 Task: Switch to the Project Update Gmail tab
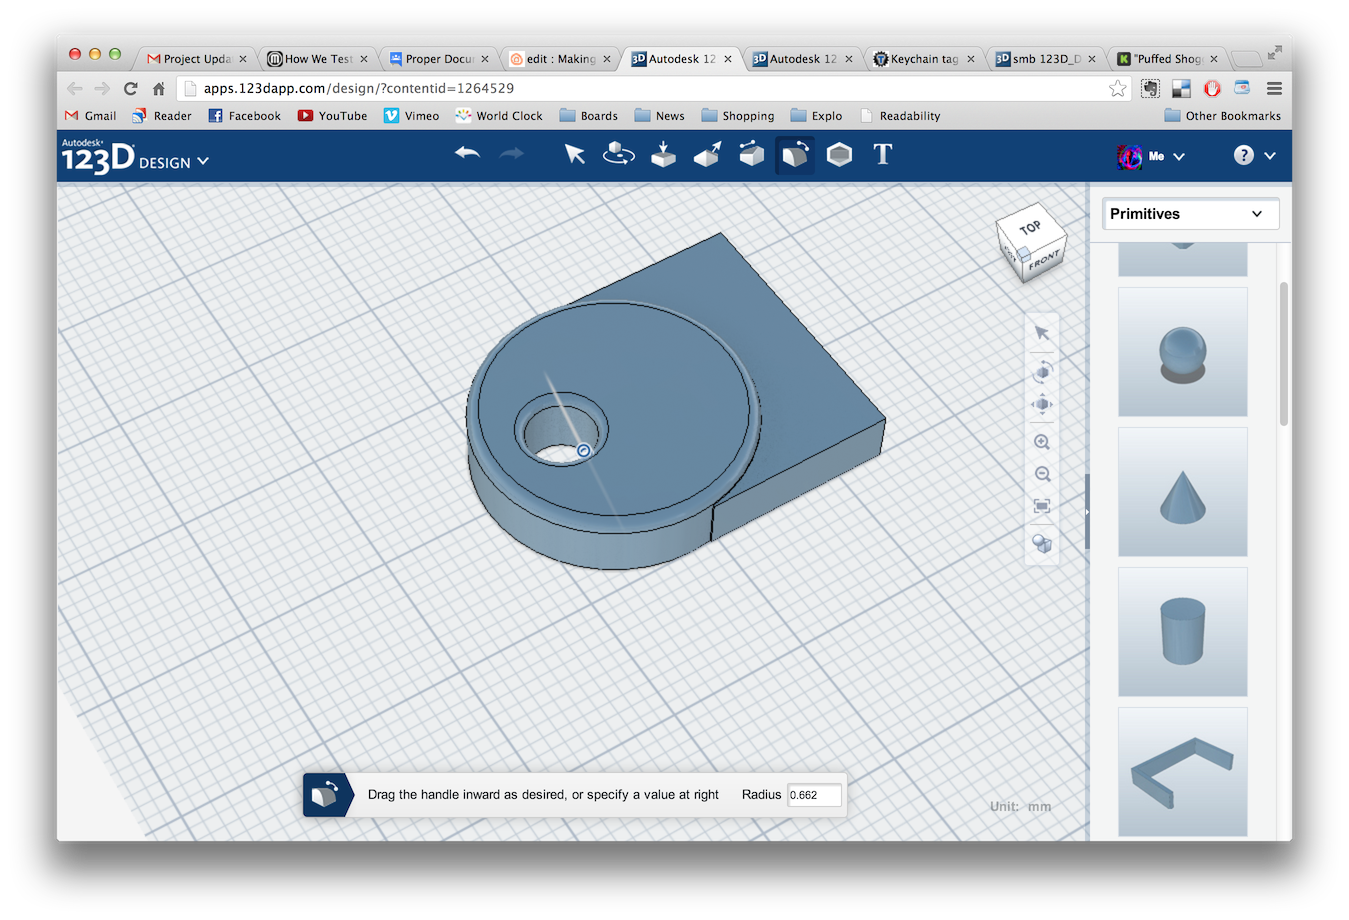196,59
